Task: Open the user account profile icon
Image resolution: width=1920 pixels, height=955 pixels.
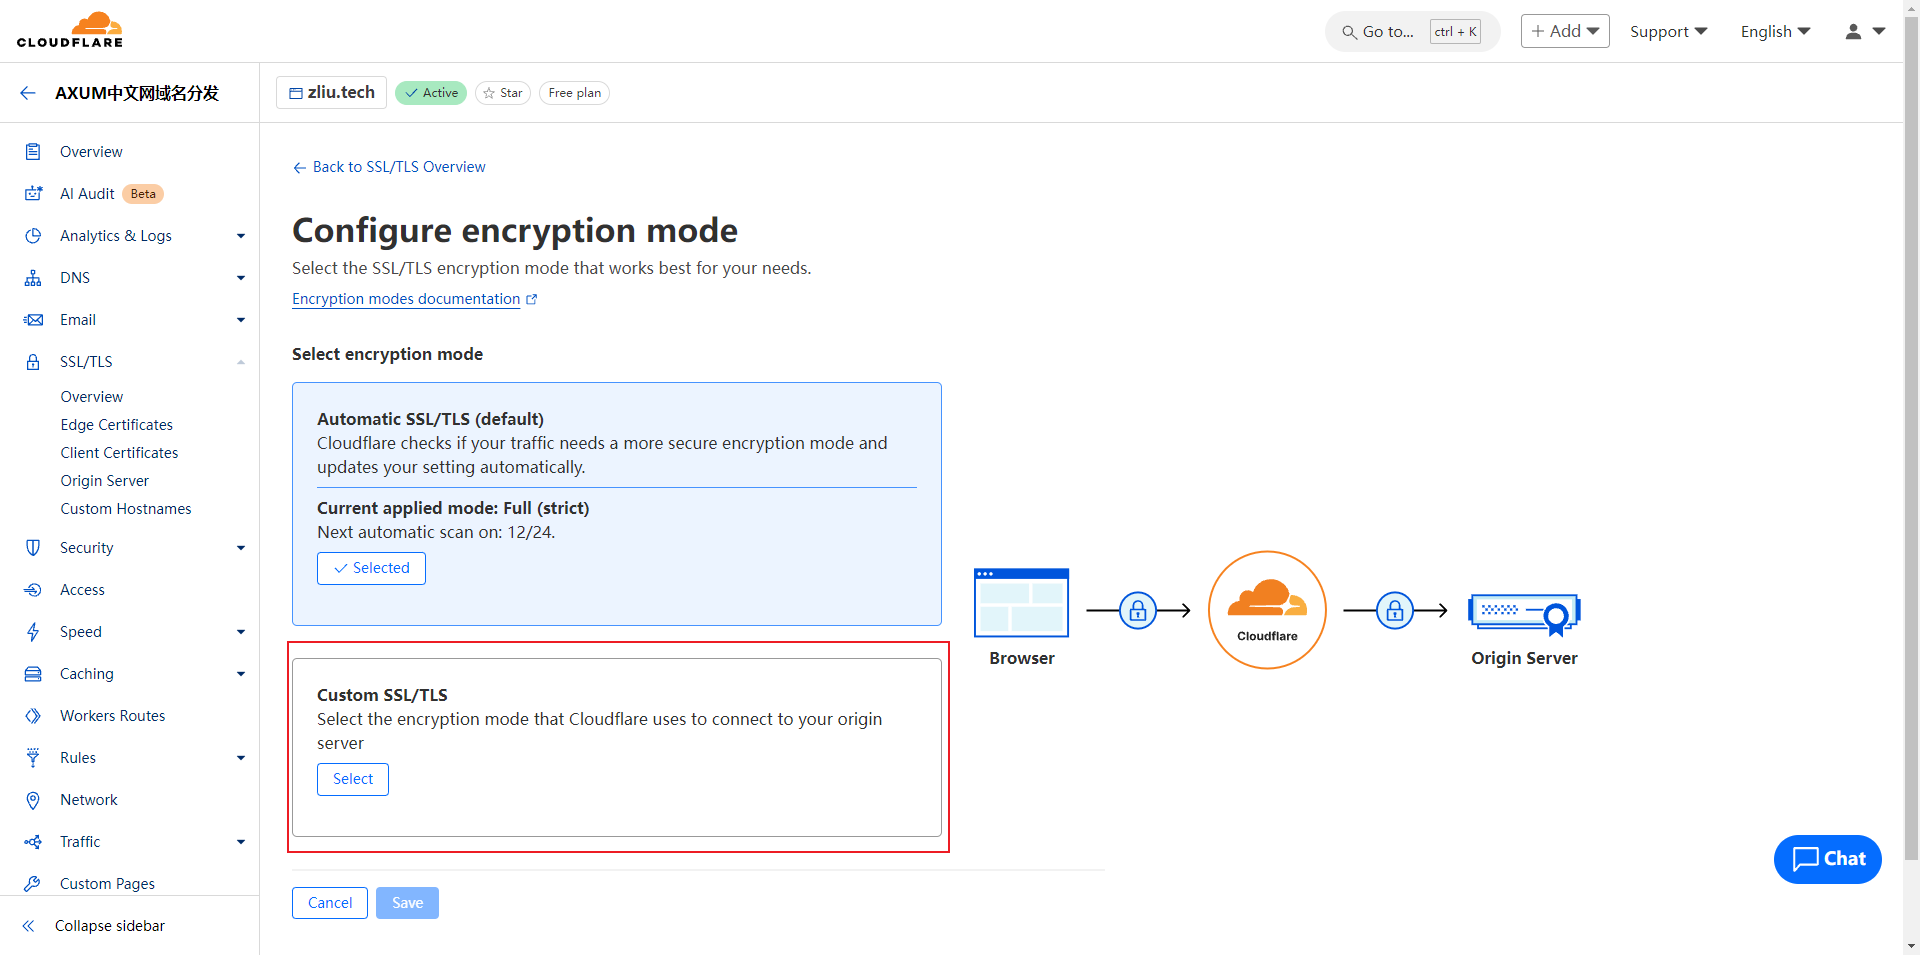Action: [1853, 32]
